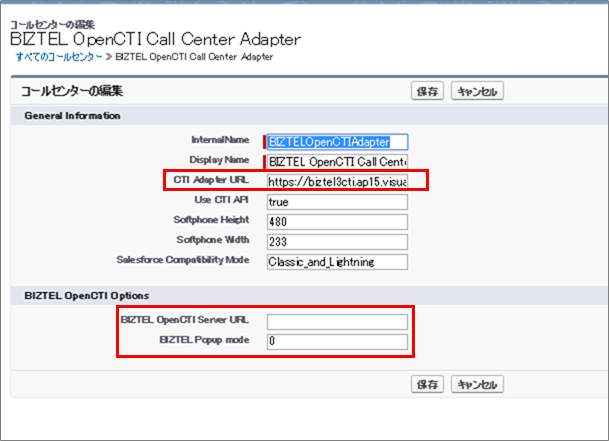Click the コールセンターの編集 panel heading beside the Save button
The image size is (609, 441).
click(72, 91)
